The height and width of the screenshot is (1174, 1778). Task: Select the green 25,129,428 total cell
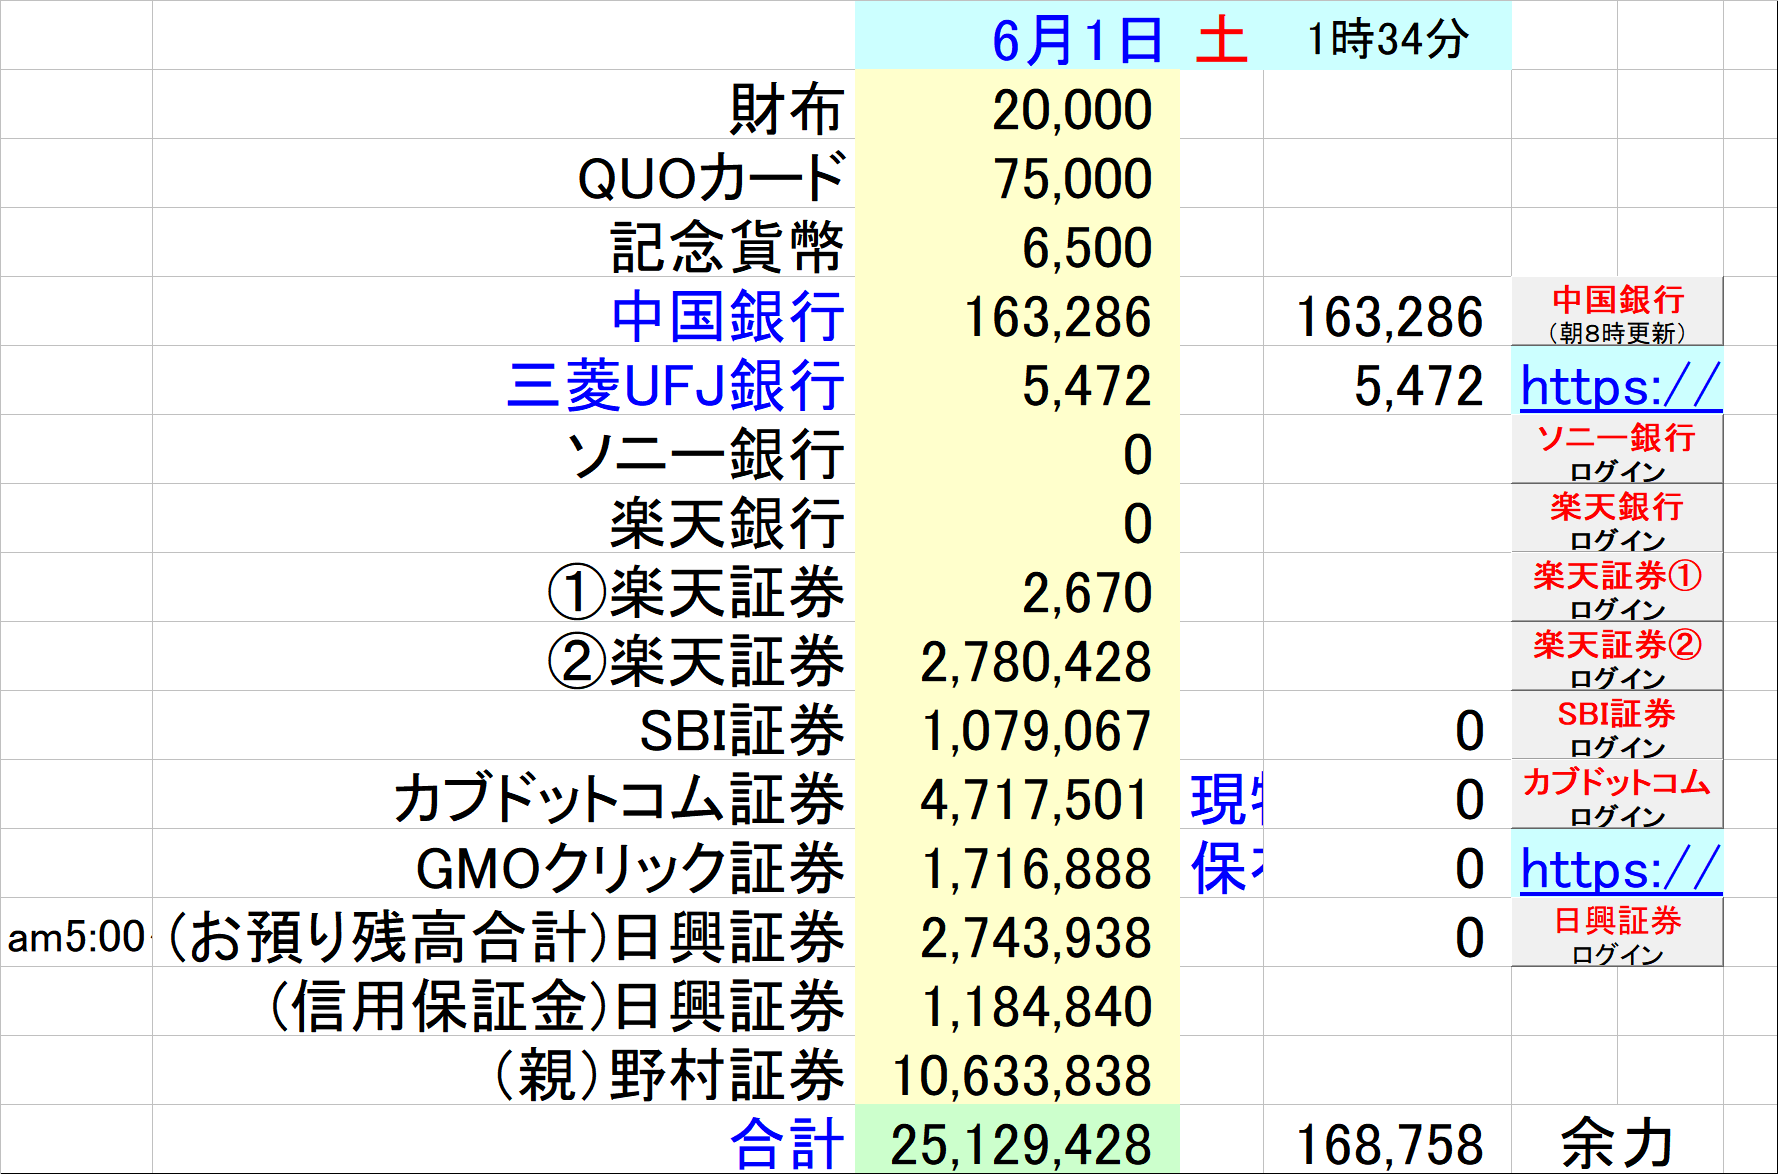pyautogui.click(x=1017, y=1139)
